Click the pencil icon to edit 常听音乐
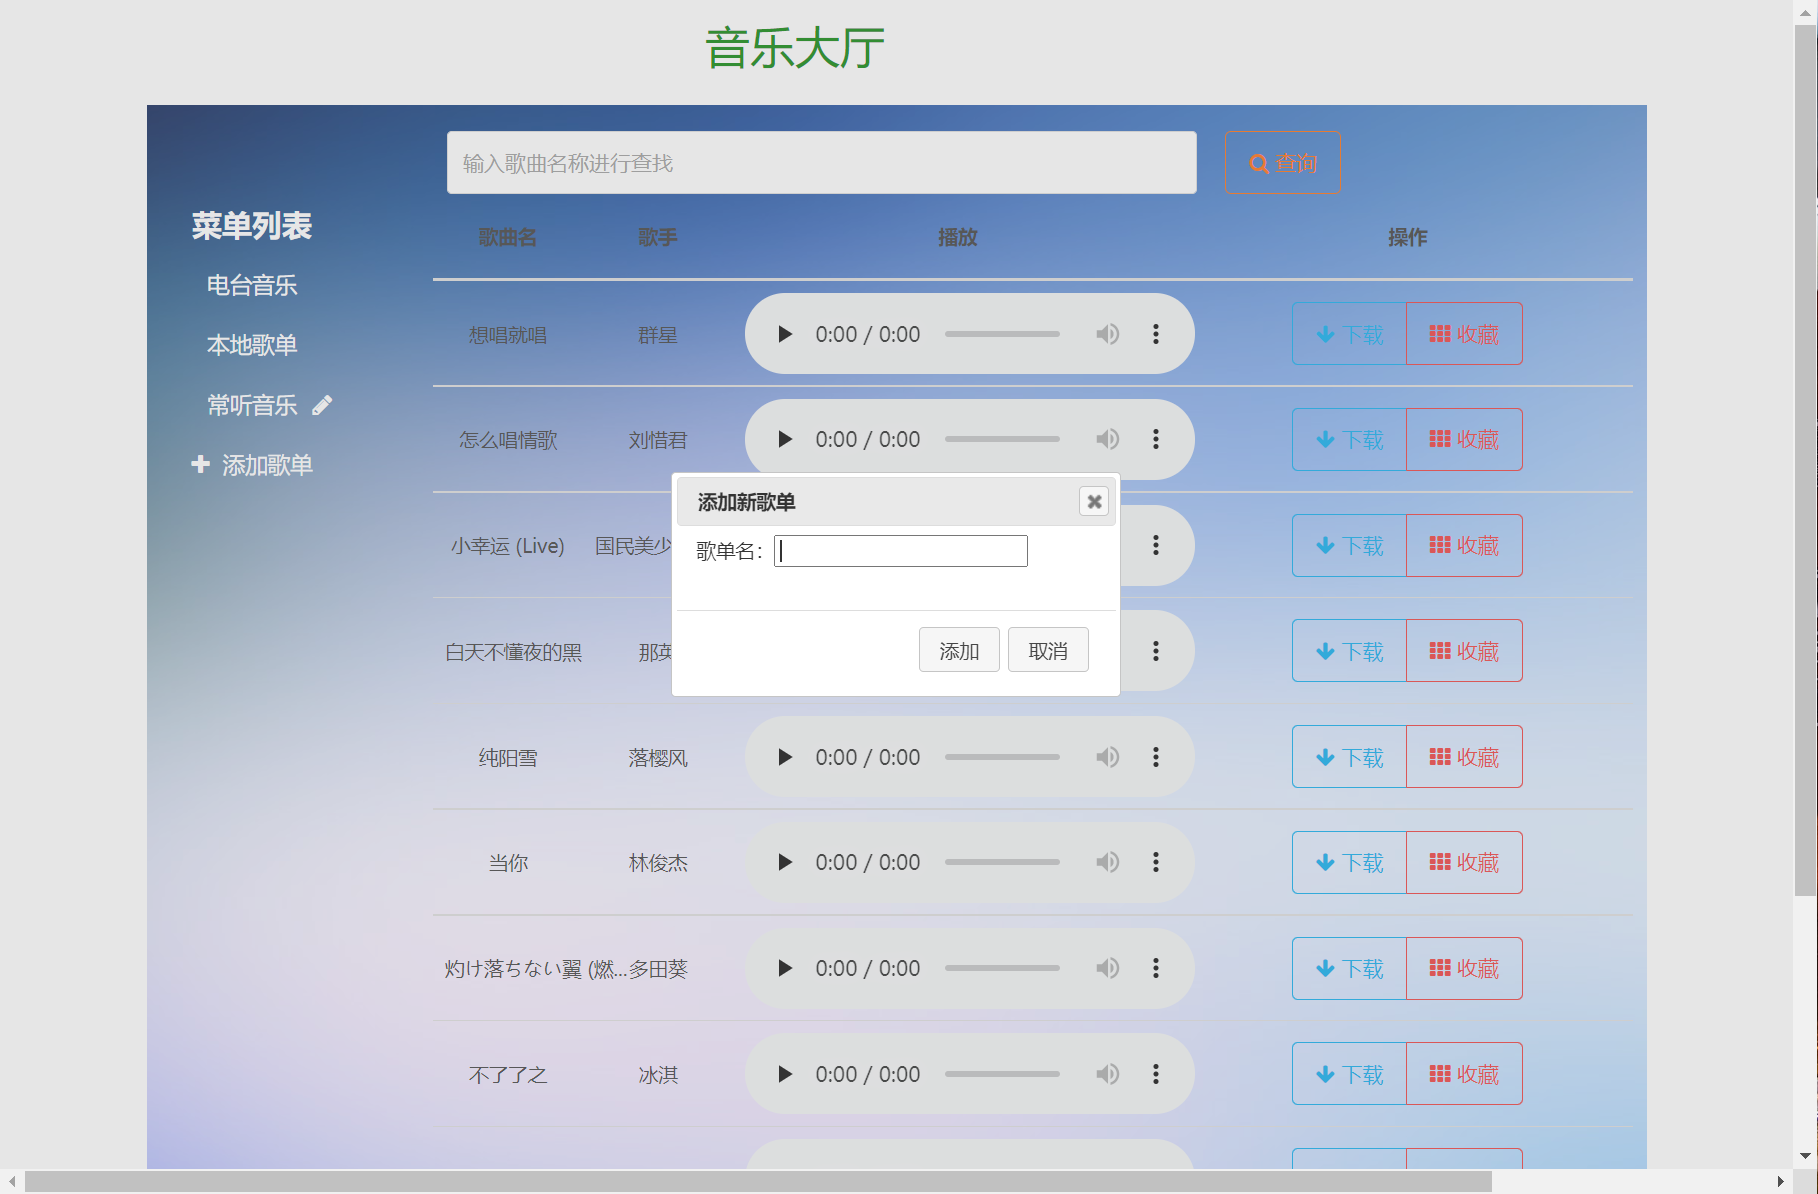The image size is (1818, 1194). point(322,404)
